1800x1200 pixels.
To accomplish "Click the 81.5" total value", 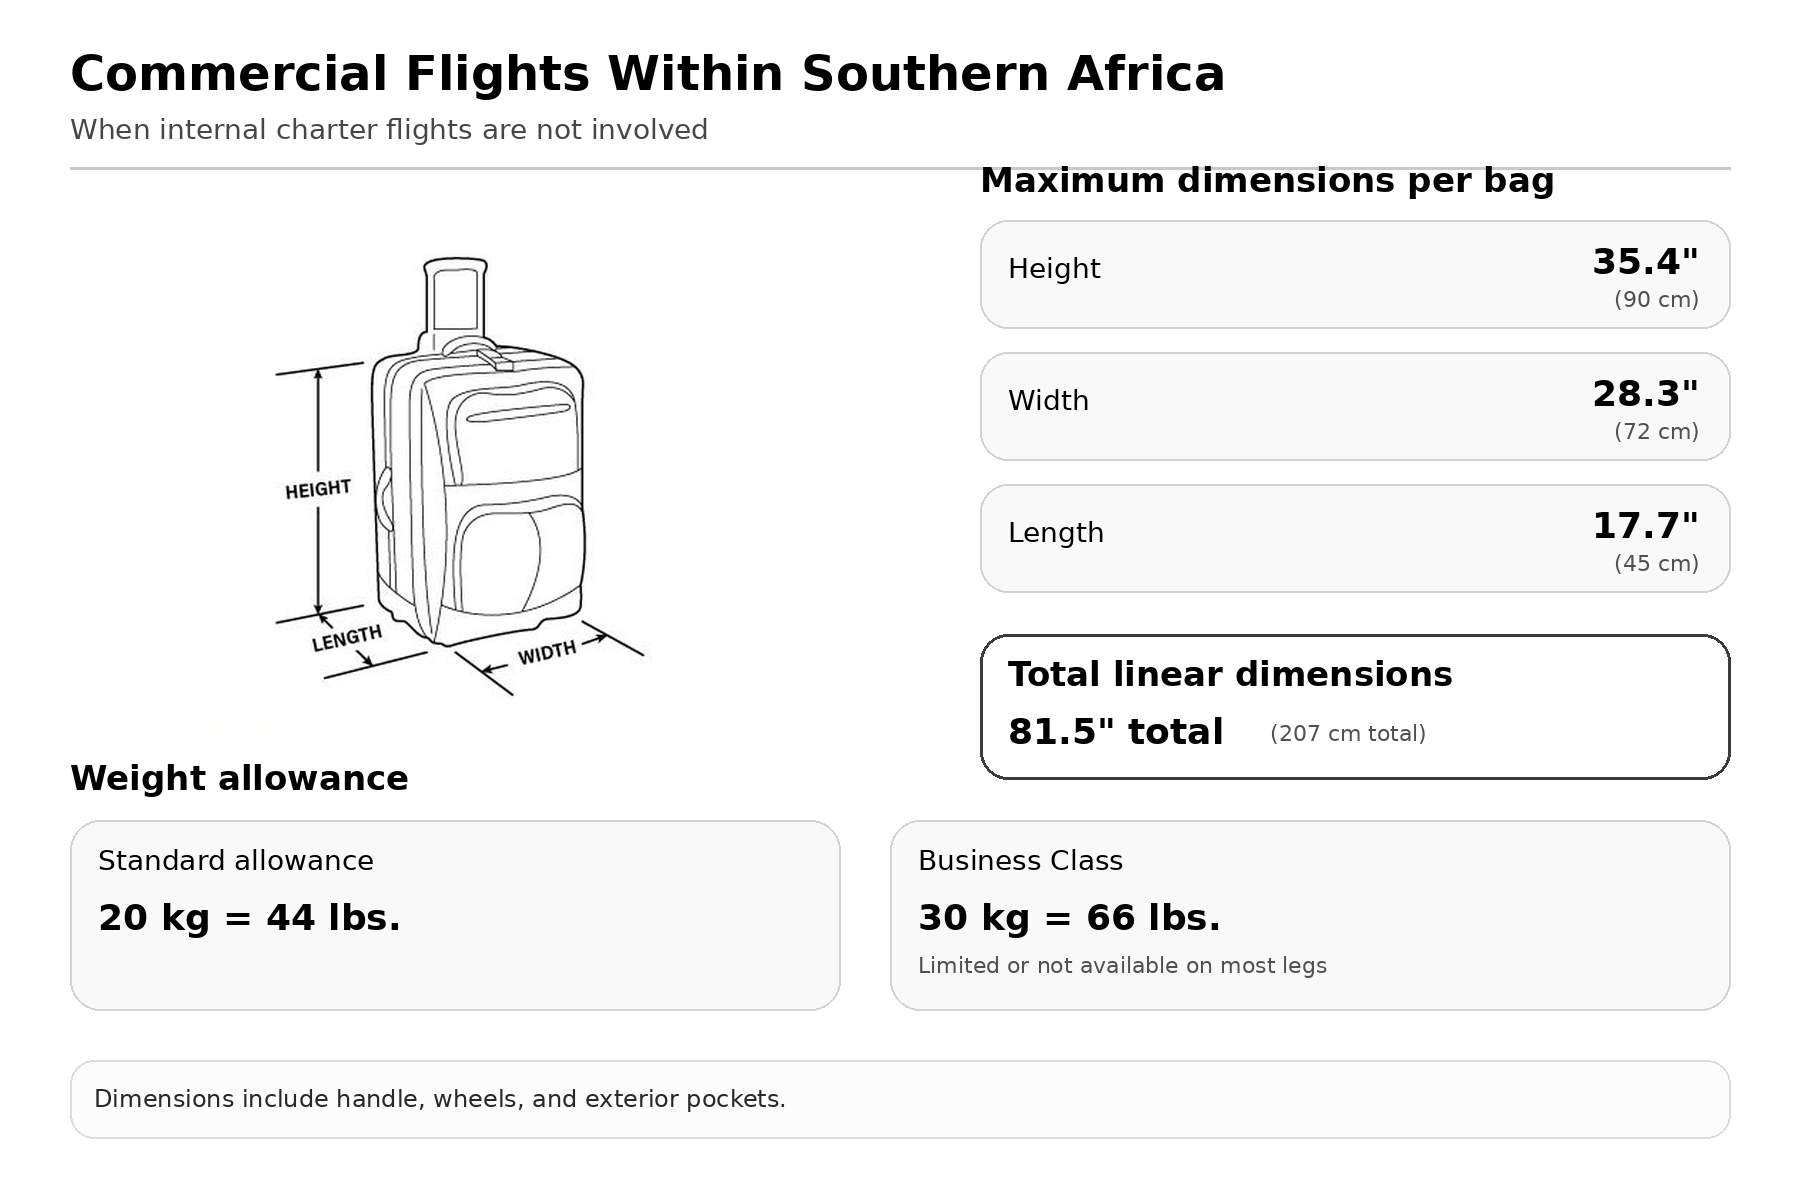I will [1115, 732].
